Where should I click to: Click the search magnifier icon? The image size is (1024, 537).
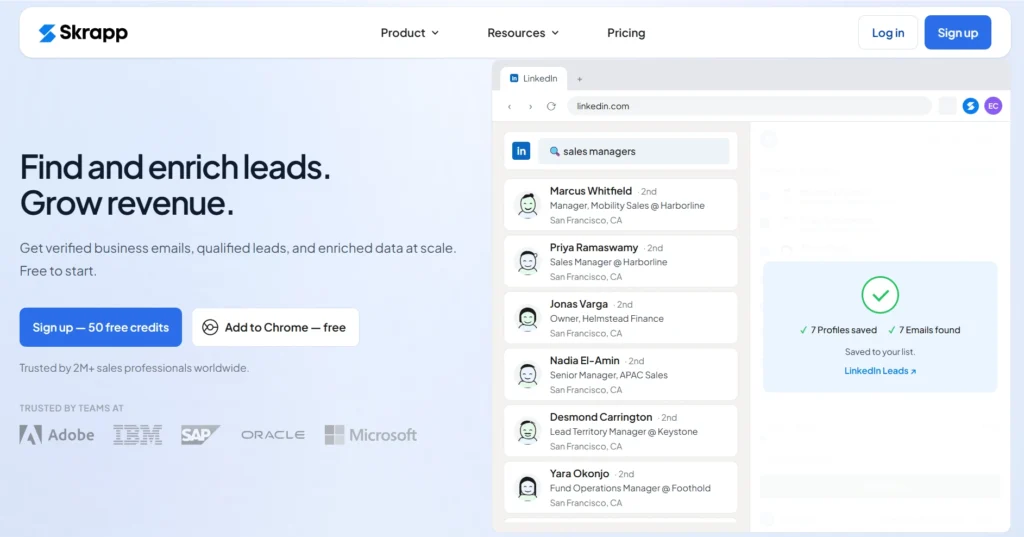click(x=554, y=152)
